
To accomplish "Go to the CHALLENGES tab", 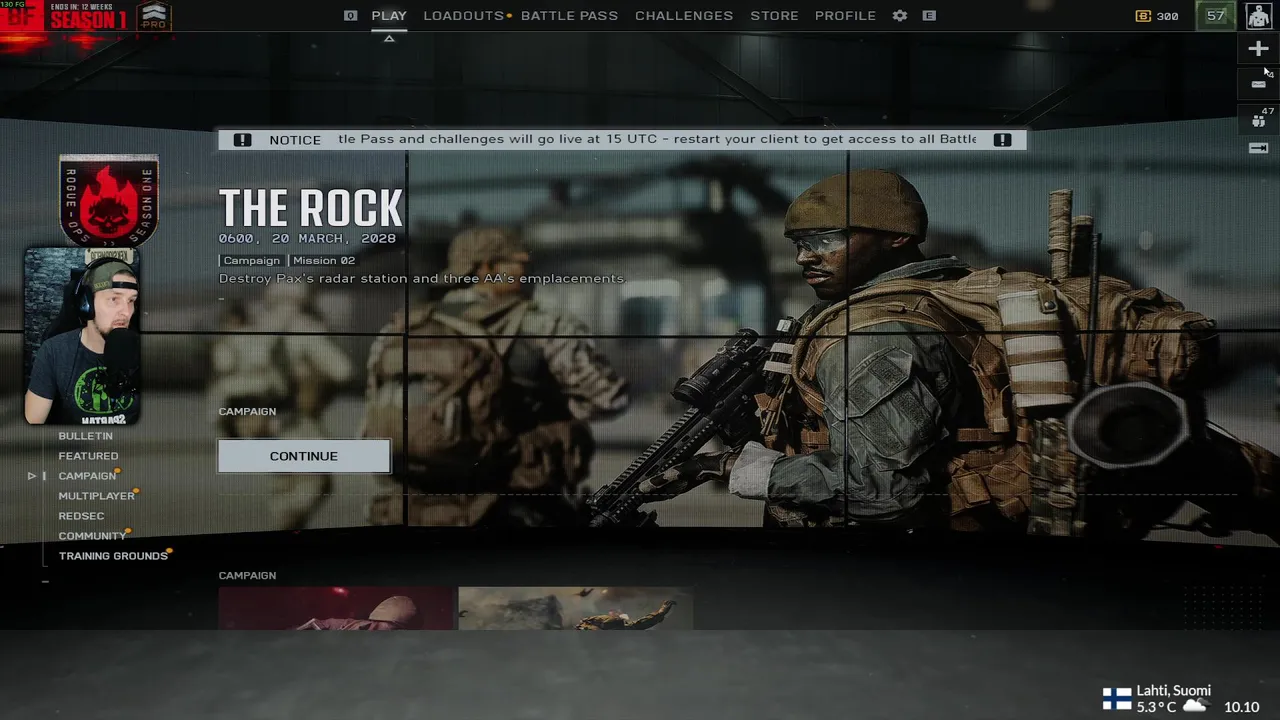I will (x=684, y=16).
